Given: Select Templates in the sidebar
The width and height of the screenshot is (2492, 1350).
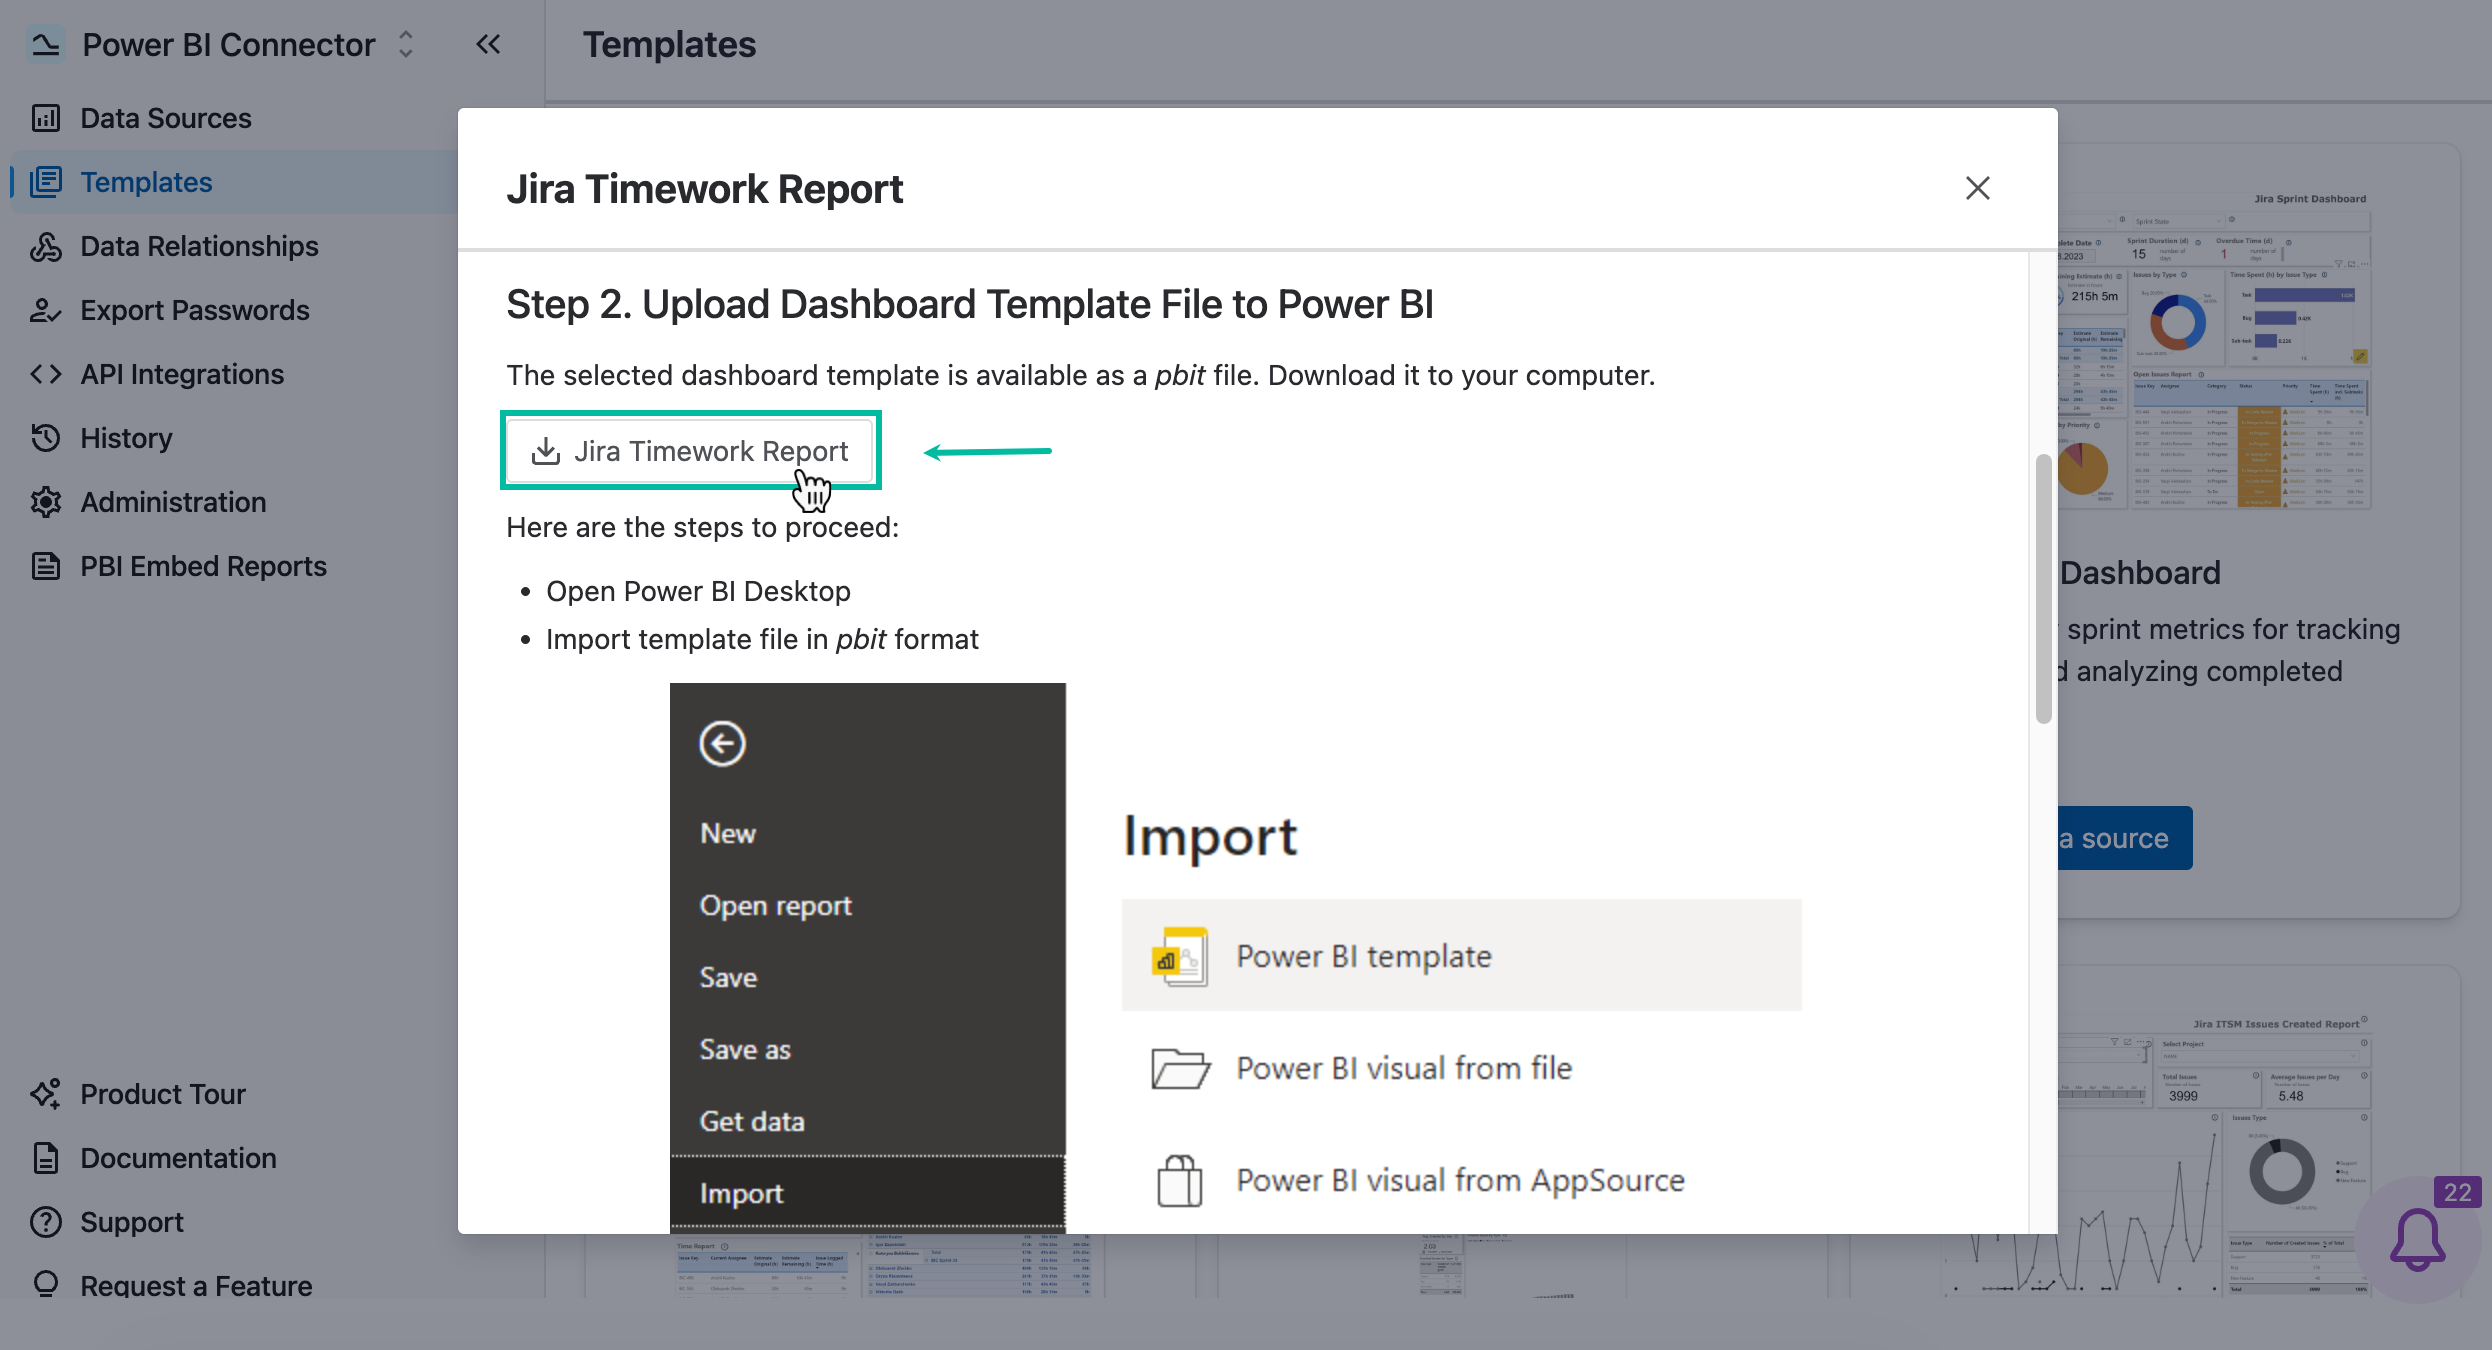Looking at the screenshot, I should (x=146, y=182).
